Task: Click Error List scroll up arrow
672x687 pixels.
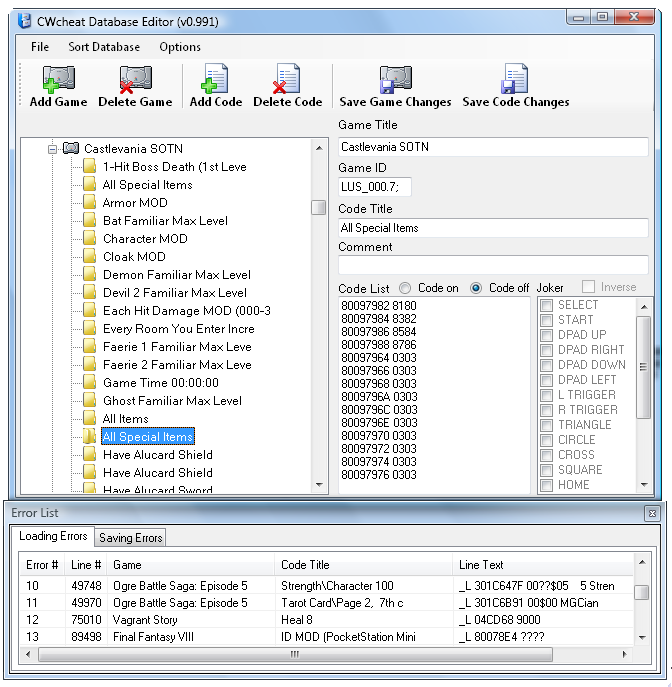Action: coord(642,562)
